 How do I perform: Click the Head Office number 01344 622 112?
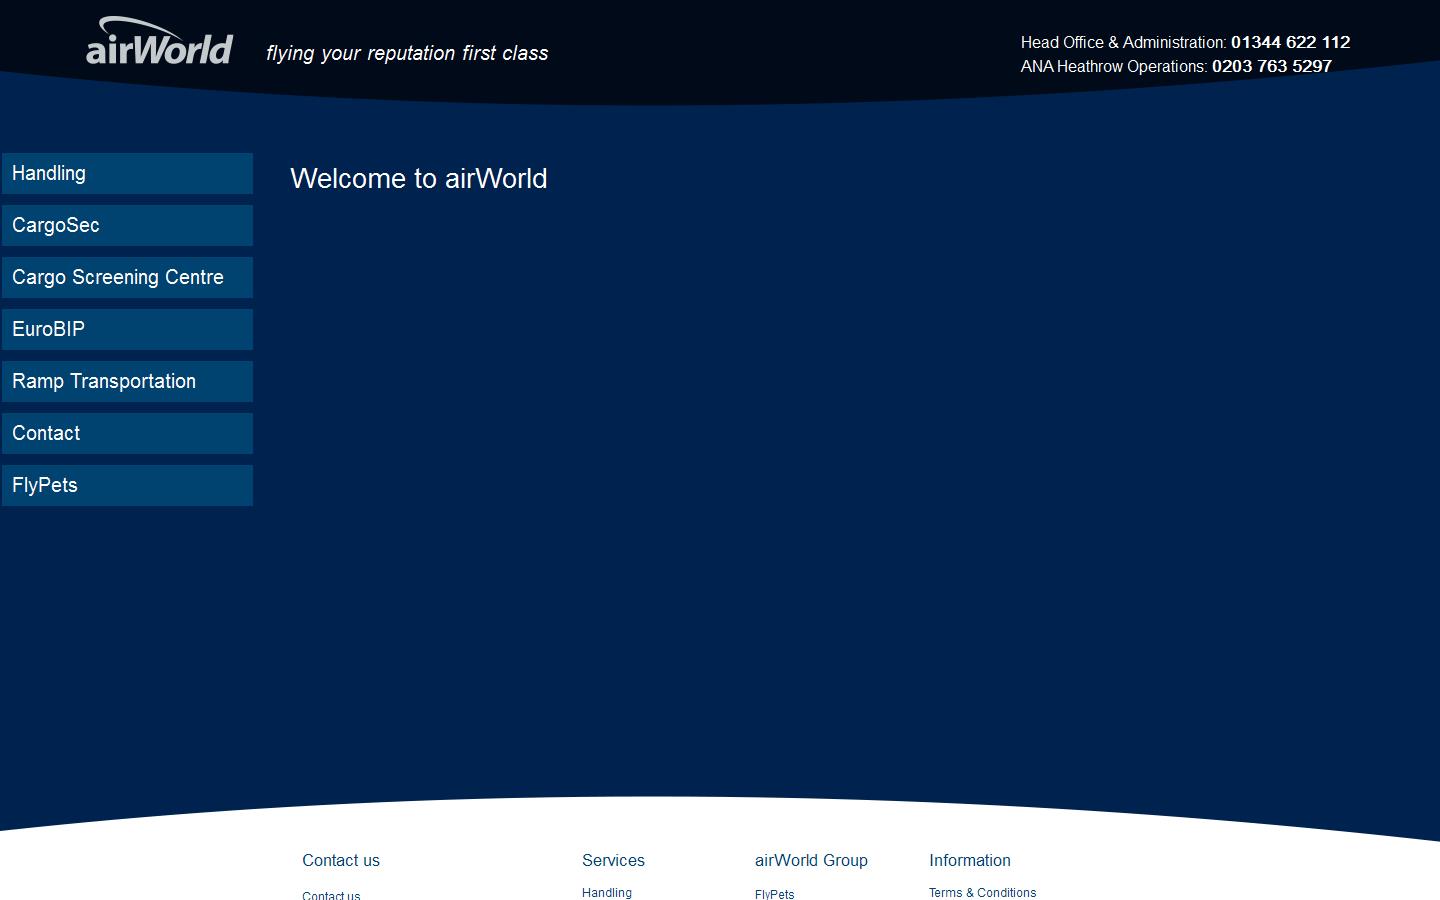[1290, 42]
